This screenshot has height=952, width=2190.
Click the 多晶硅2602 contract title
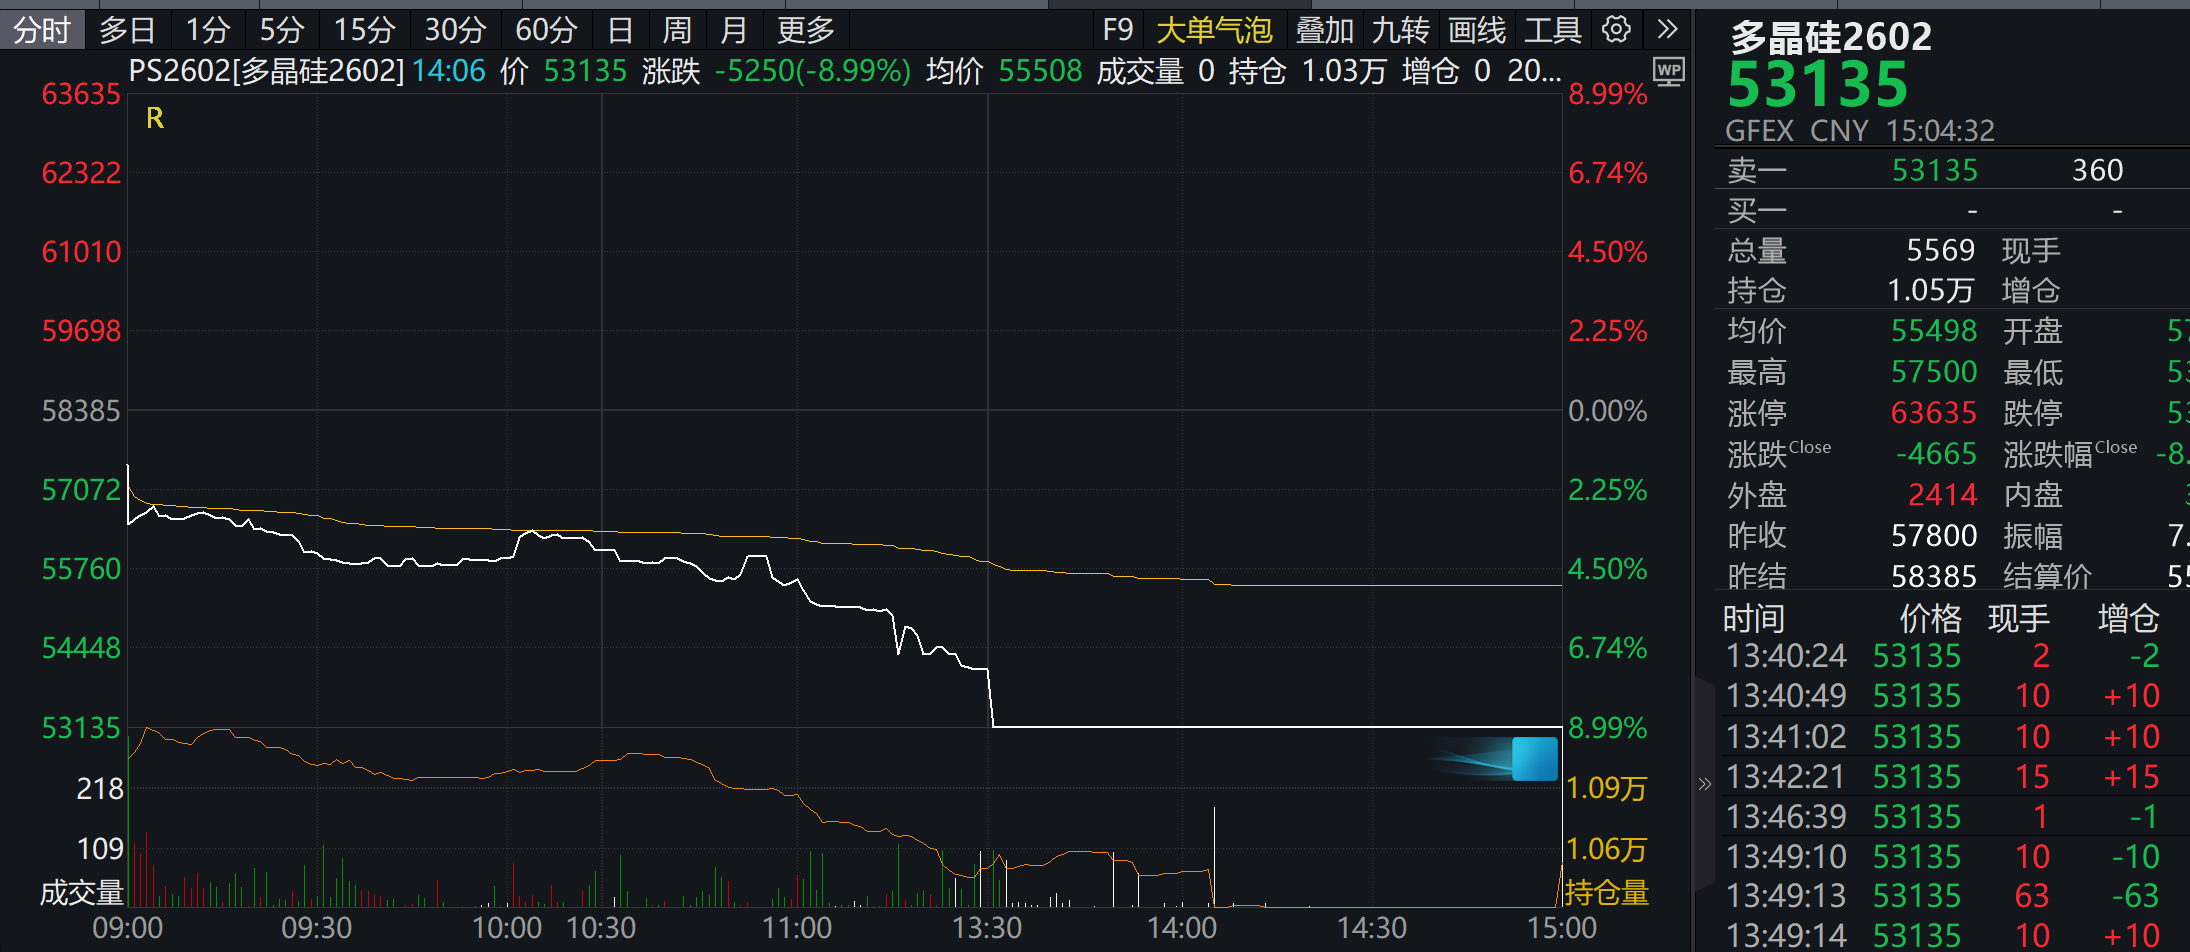pyautogui.click(x=1830, y=37)
